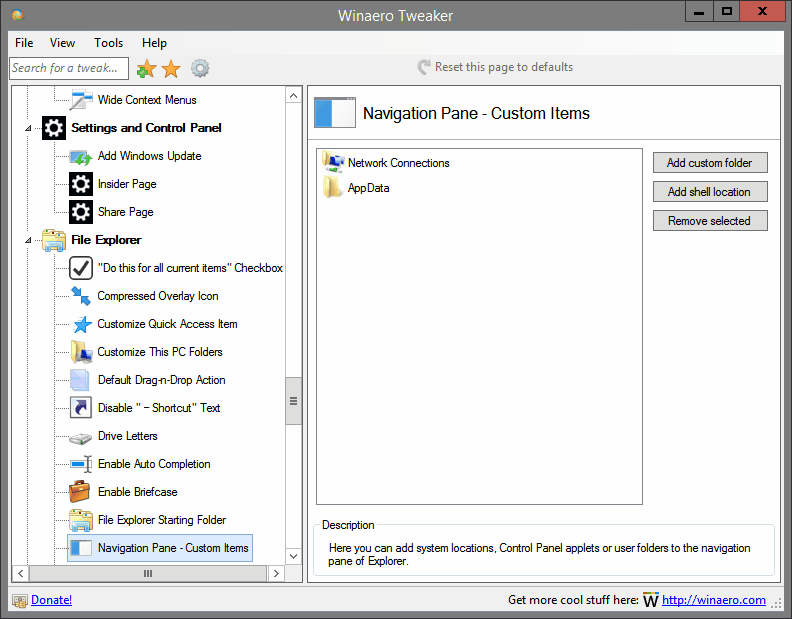Click the Donate icon in the status bar
This screenshot has height=619, width=792.
point(20,601)
